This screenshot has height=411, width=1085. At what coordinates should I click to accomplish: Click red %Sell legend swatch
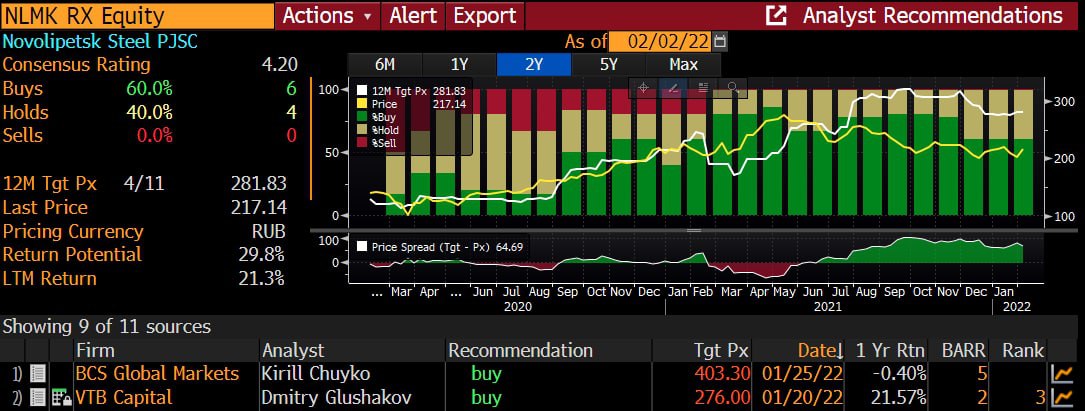pyautogui.click(x=362, y=142)
